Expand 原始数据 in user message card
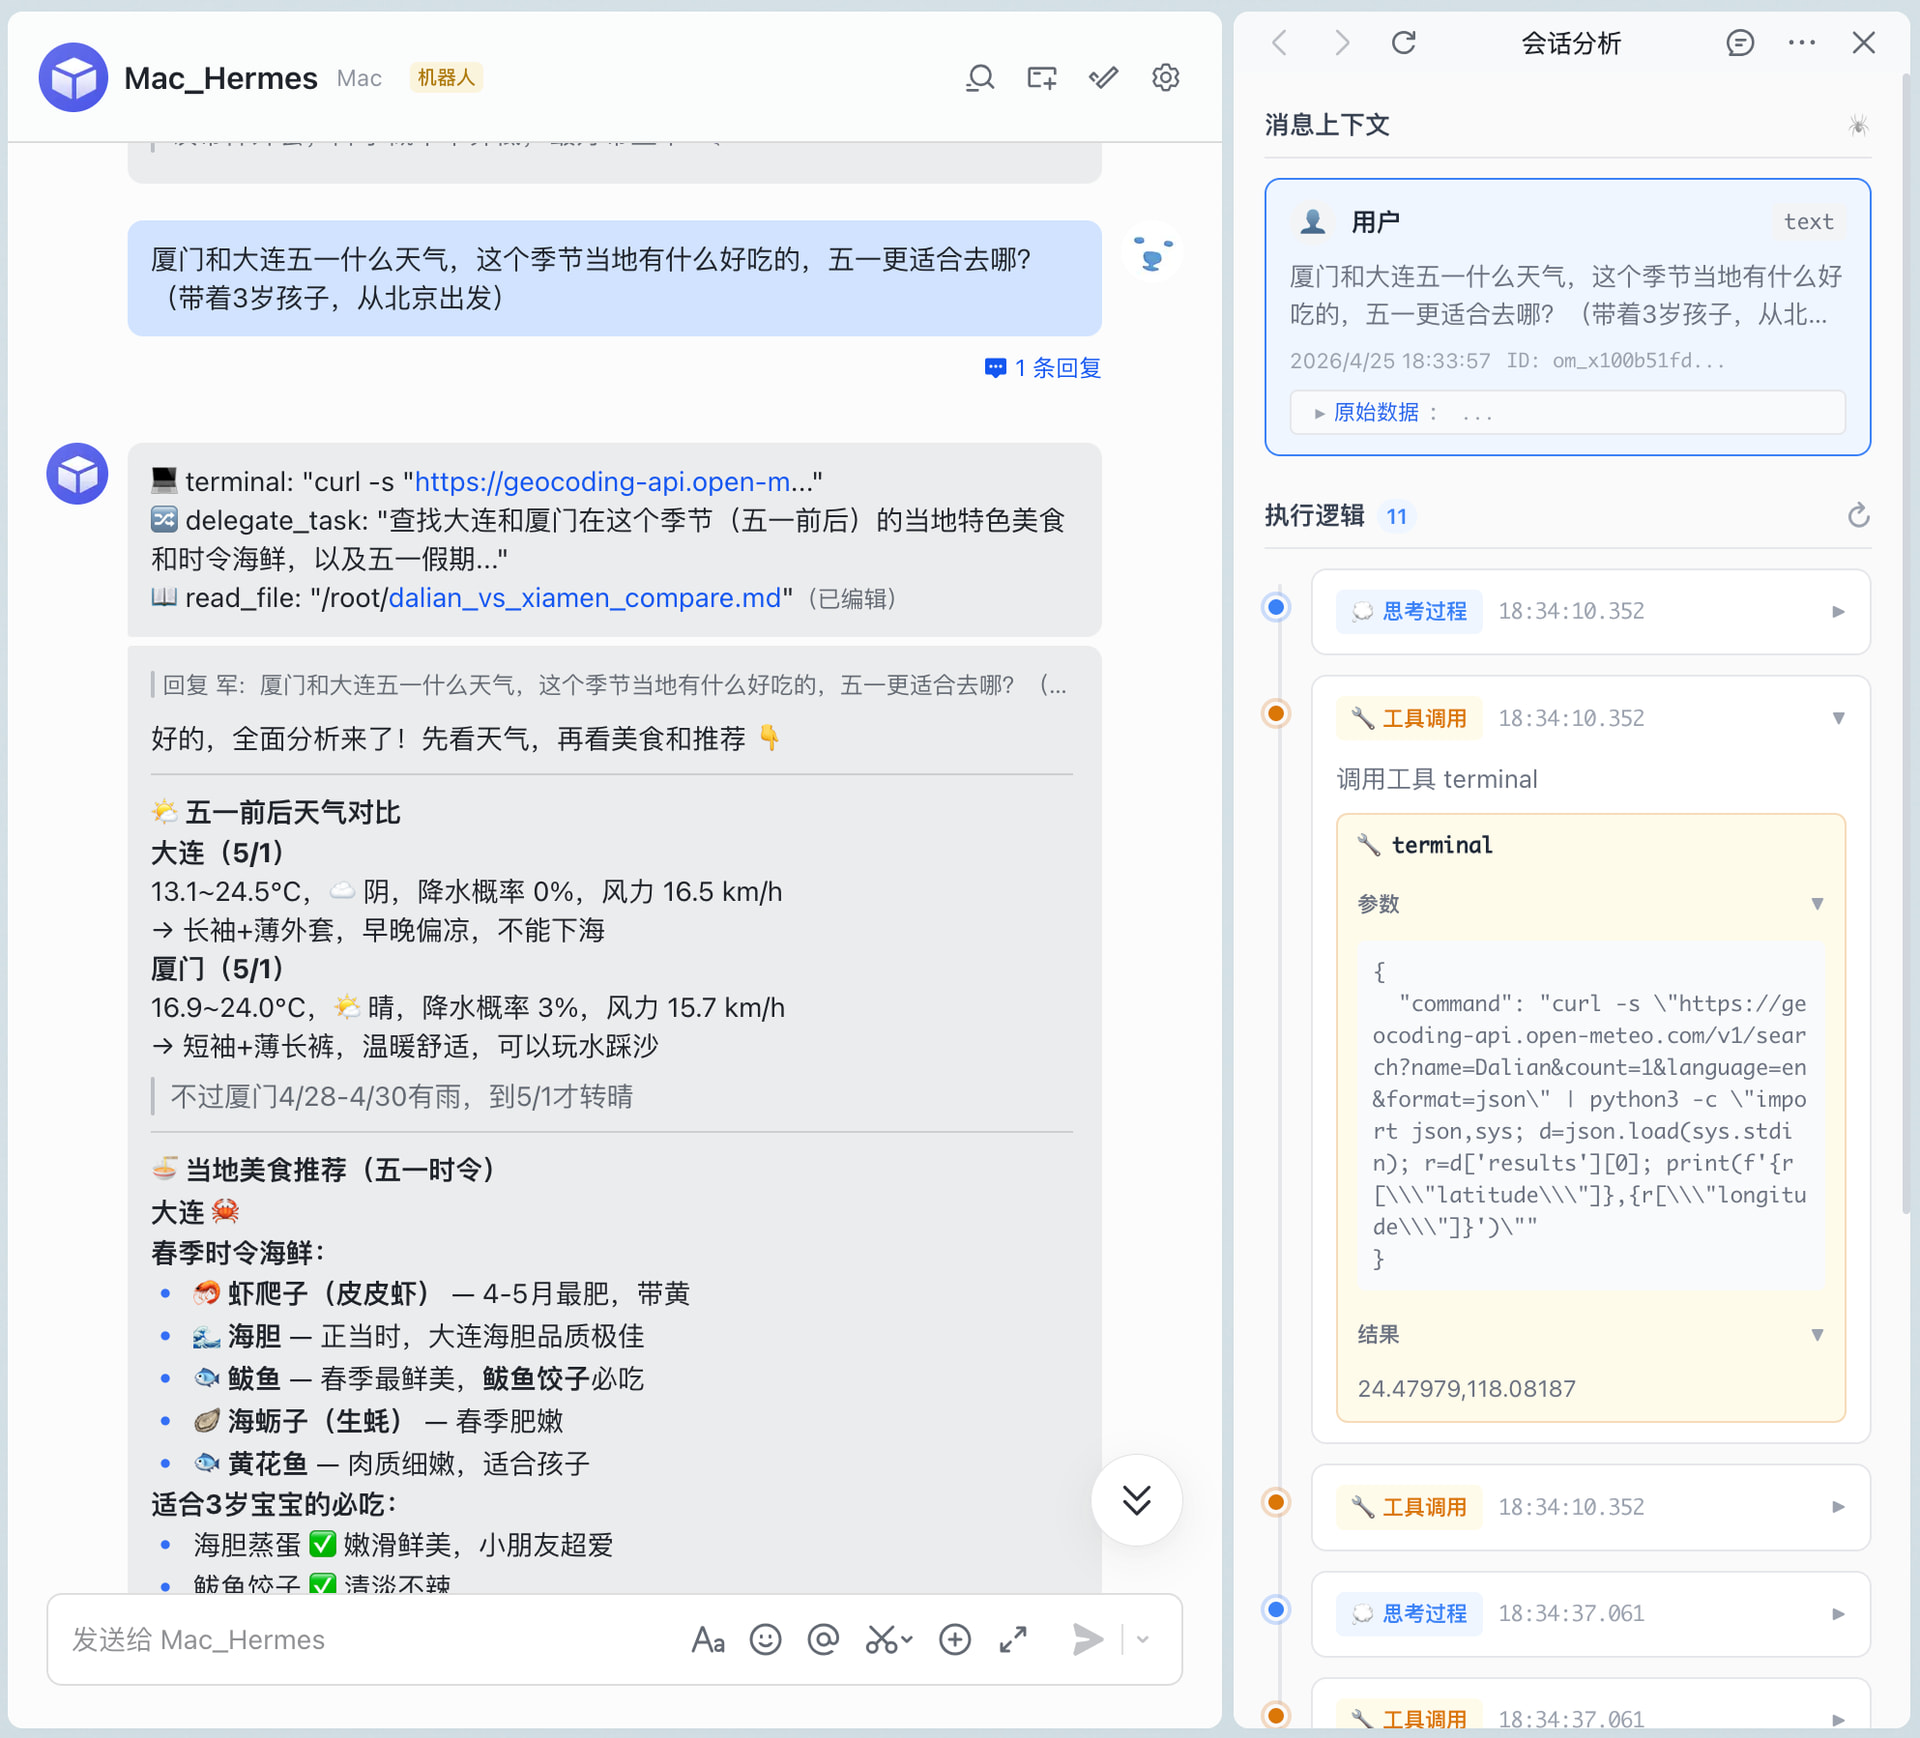The image size is (1920, 1738). [x=1375, y=413]
